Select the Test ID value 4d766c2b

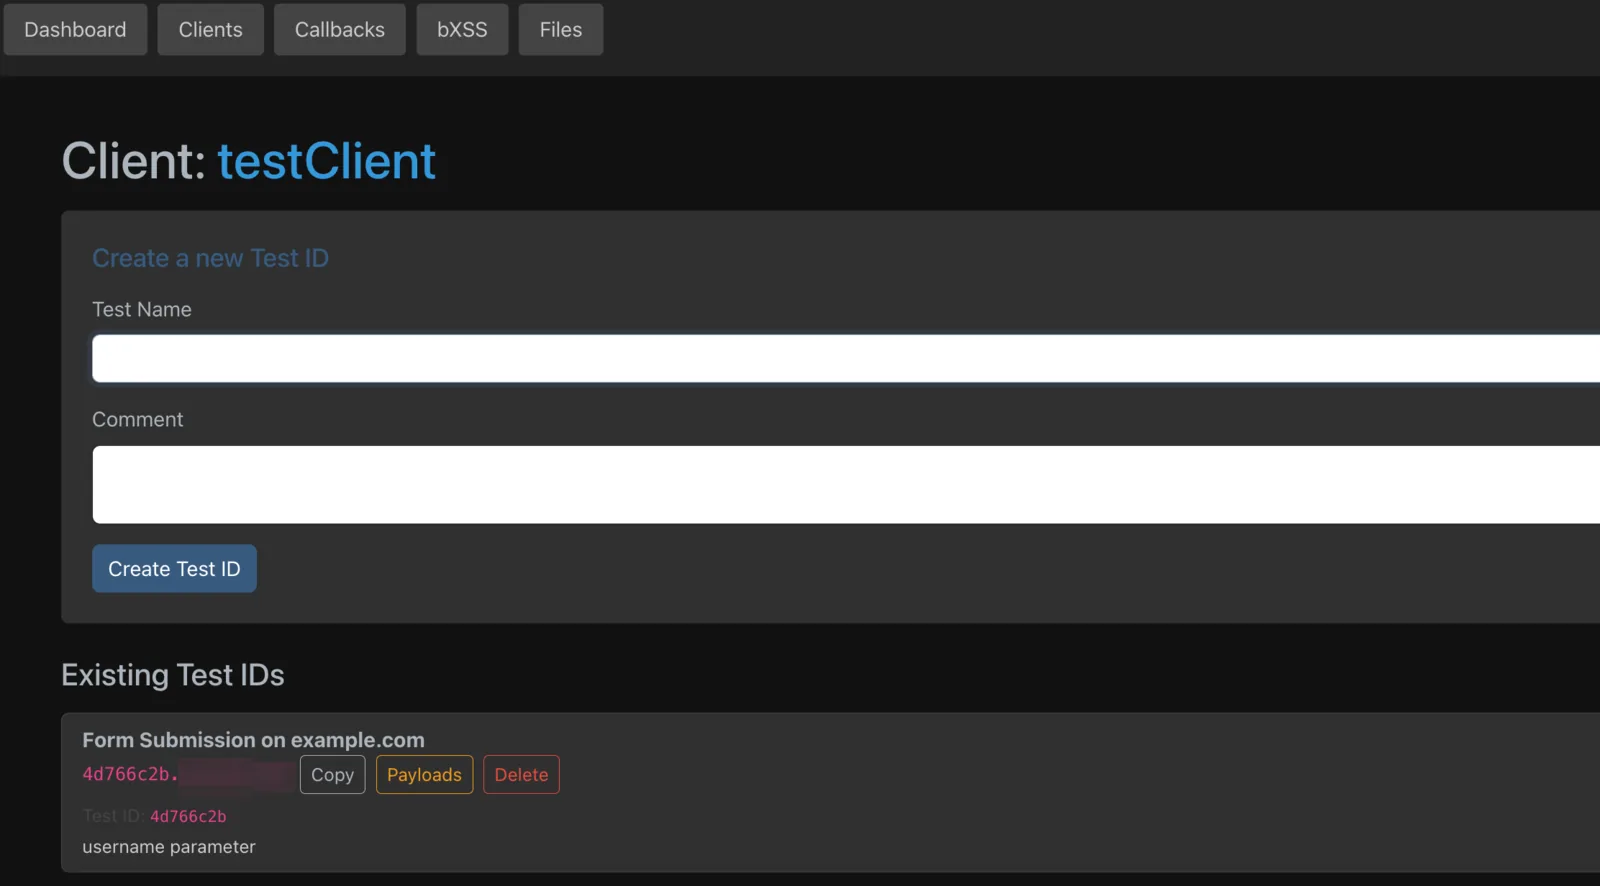[188, 816]
